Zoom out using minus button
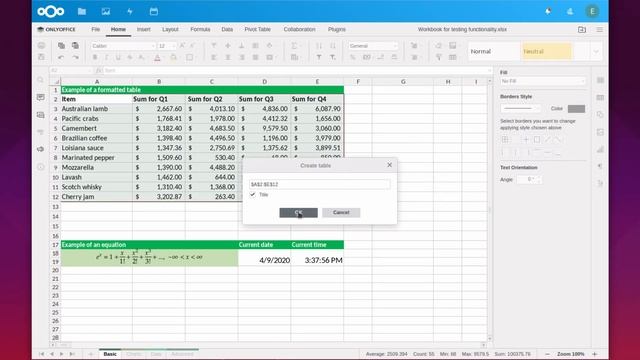640x360 pixels. (x=548, y=354)
